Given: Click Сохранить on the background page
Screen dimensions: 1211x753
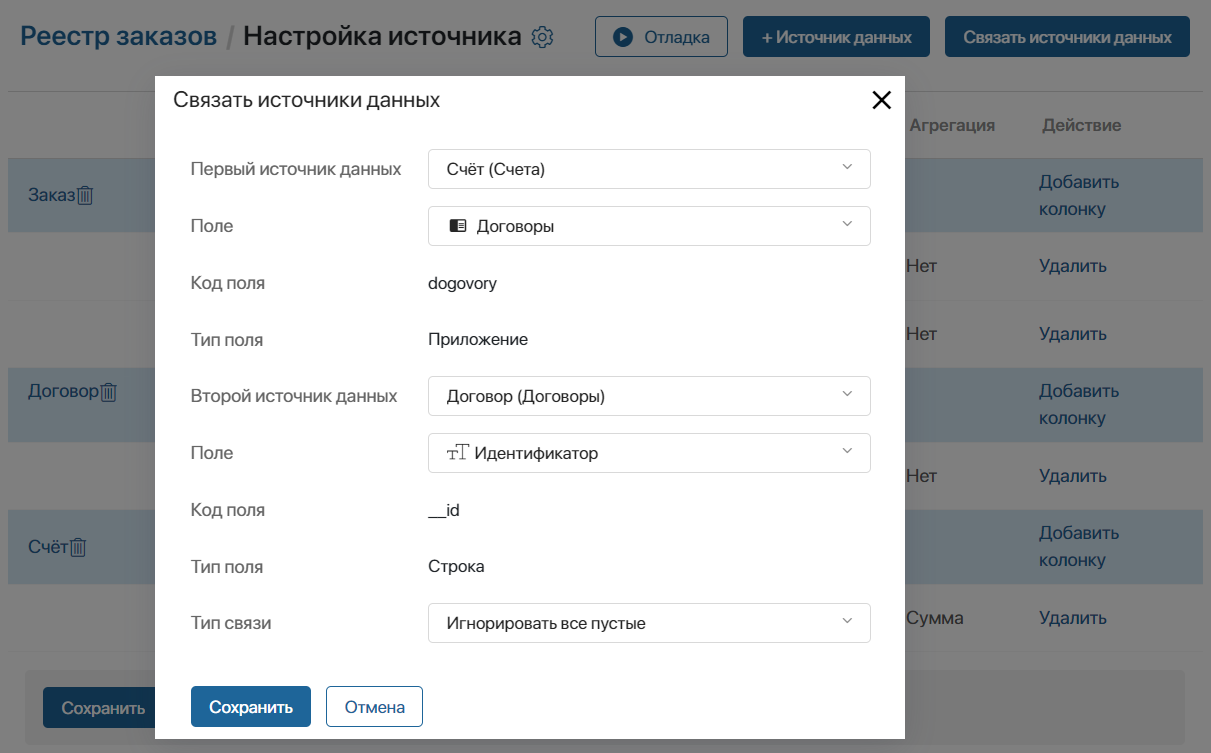Looking at the screenshot, I should pyautogui.click(x=98, y=708).
